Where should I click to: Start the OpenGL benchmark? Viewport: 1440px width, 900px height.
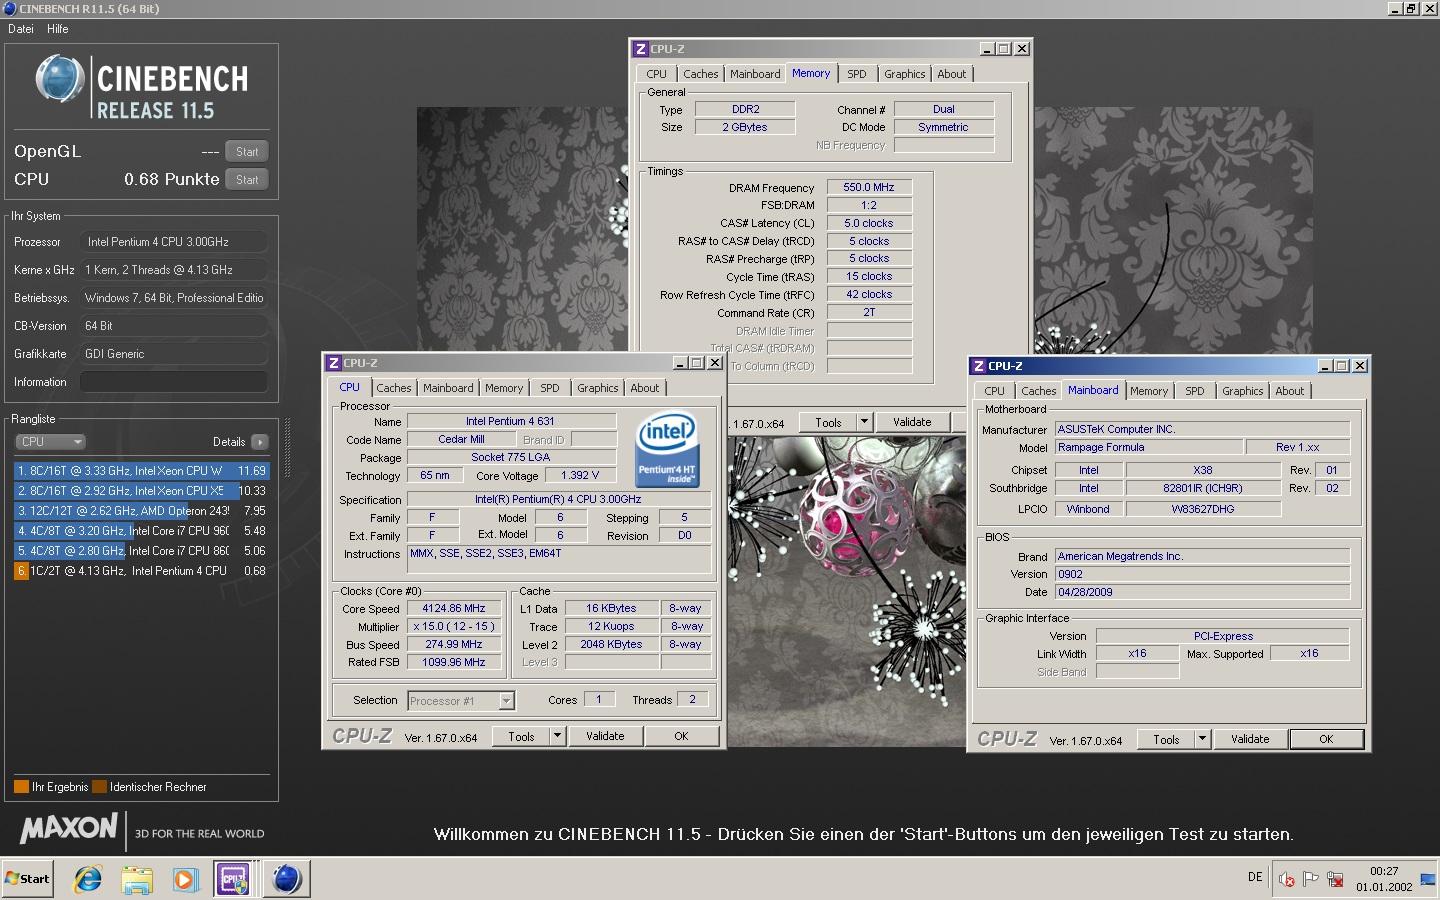(x=247, y=152)
